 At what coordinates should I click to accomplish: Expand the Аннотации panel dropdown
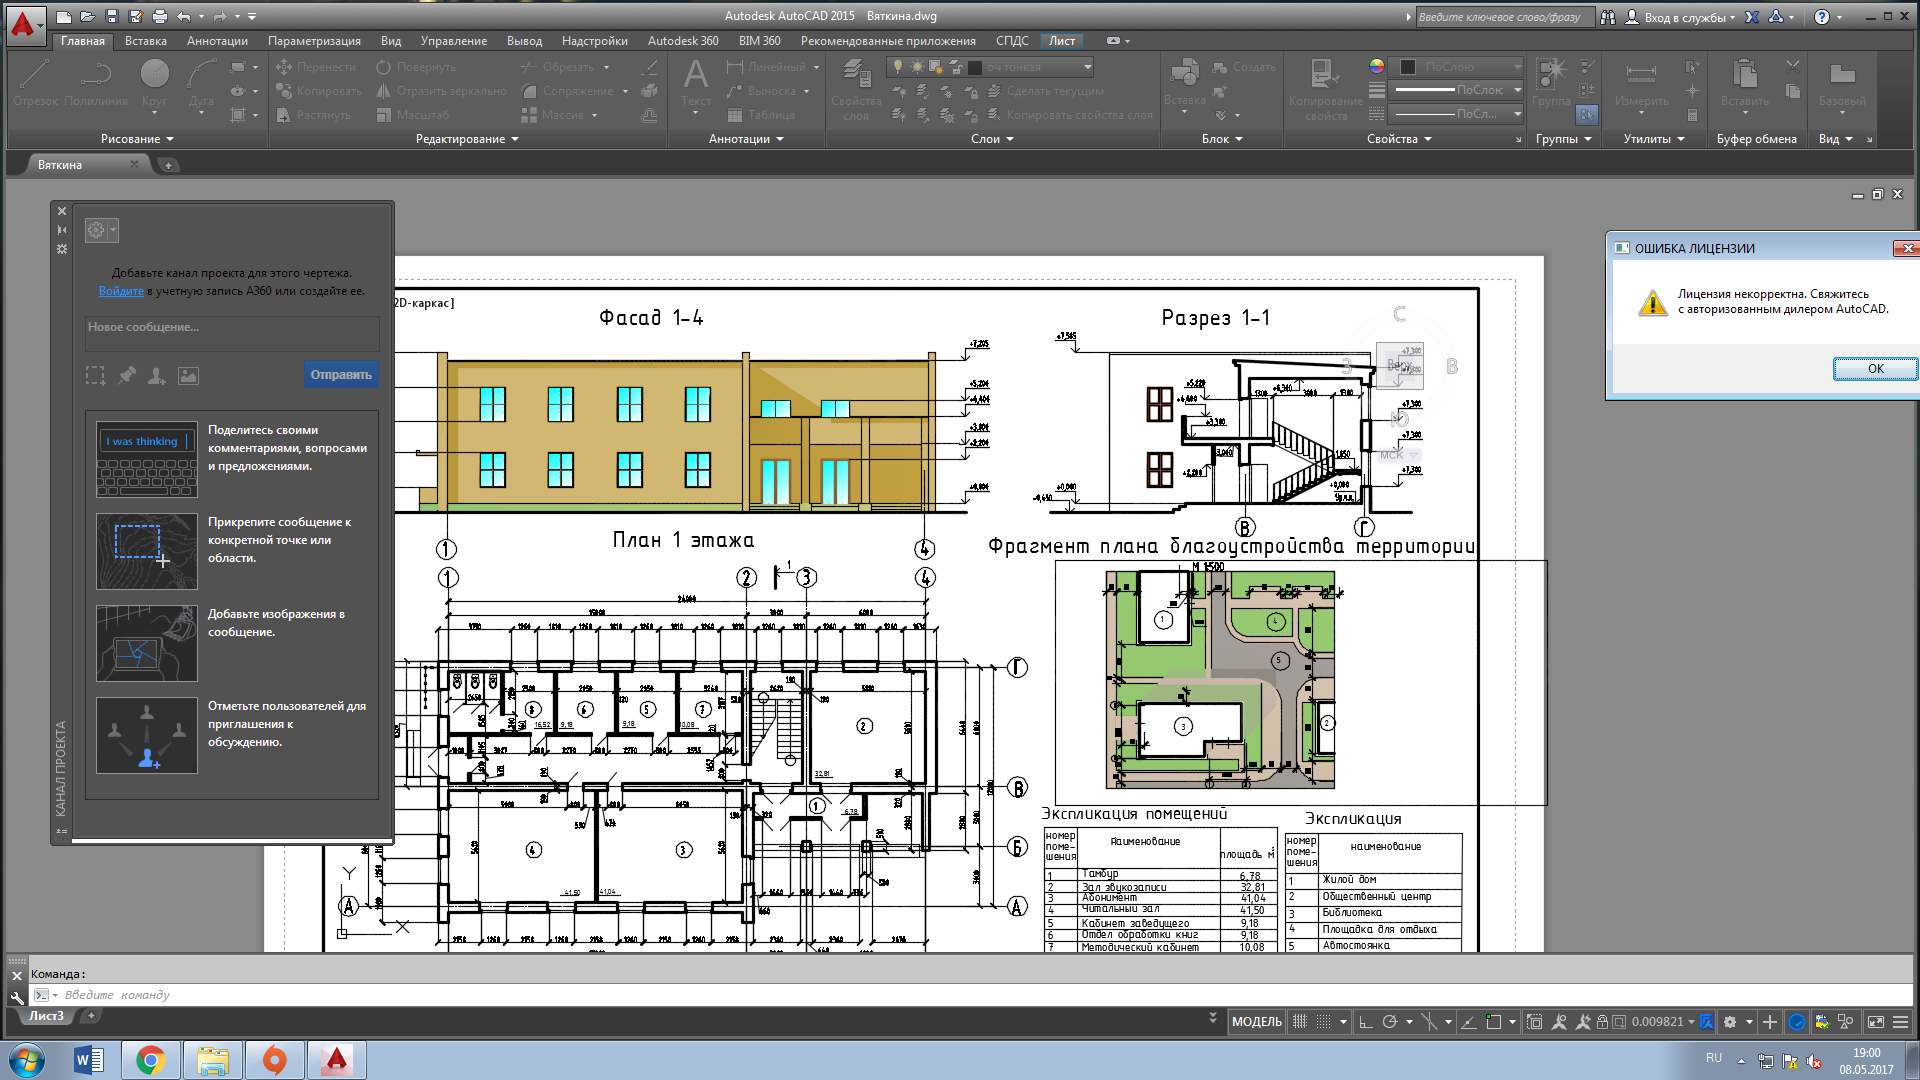[x=746, y=139]
